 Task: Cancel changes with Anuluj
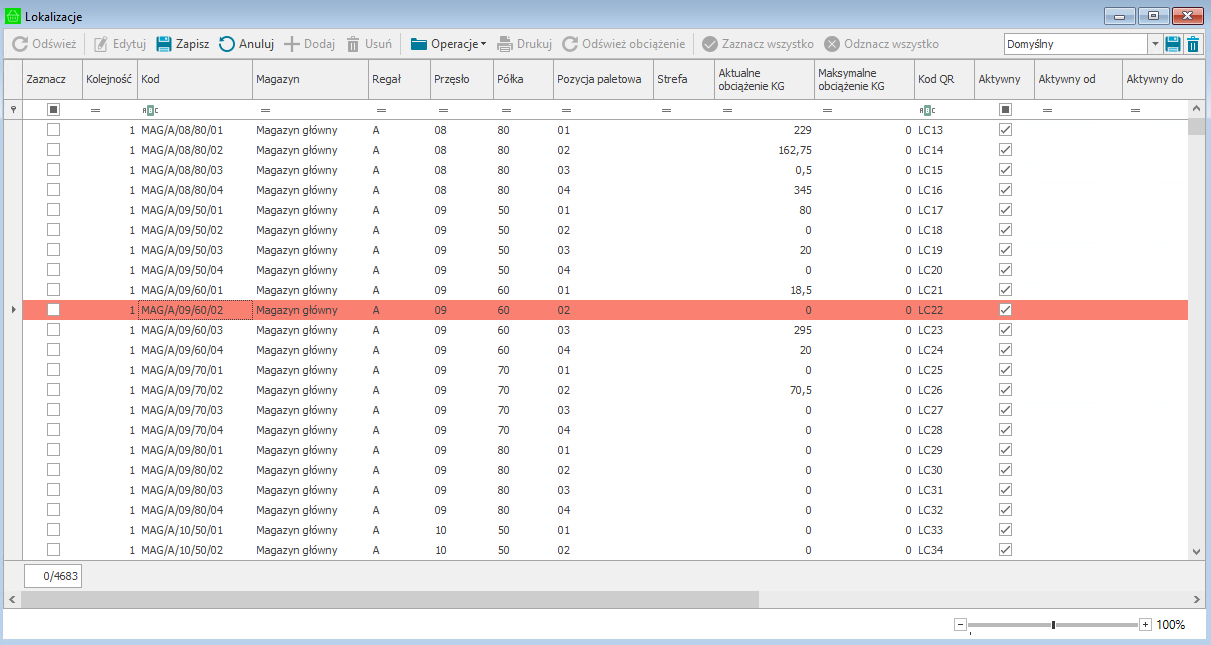(x=246, y=44)
